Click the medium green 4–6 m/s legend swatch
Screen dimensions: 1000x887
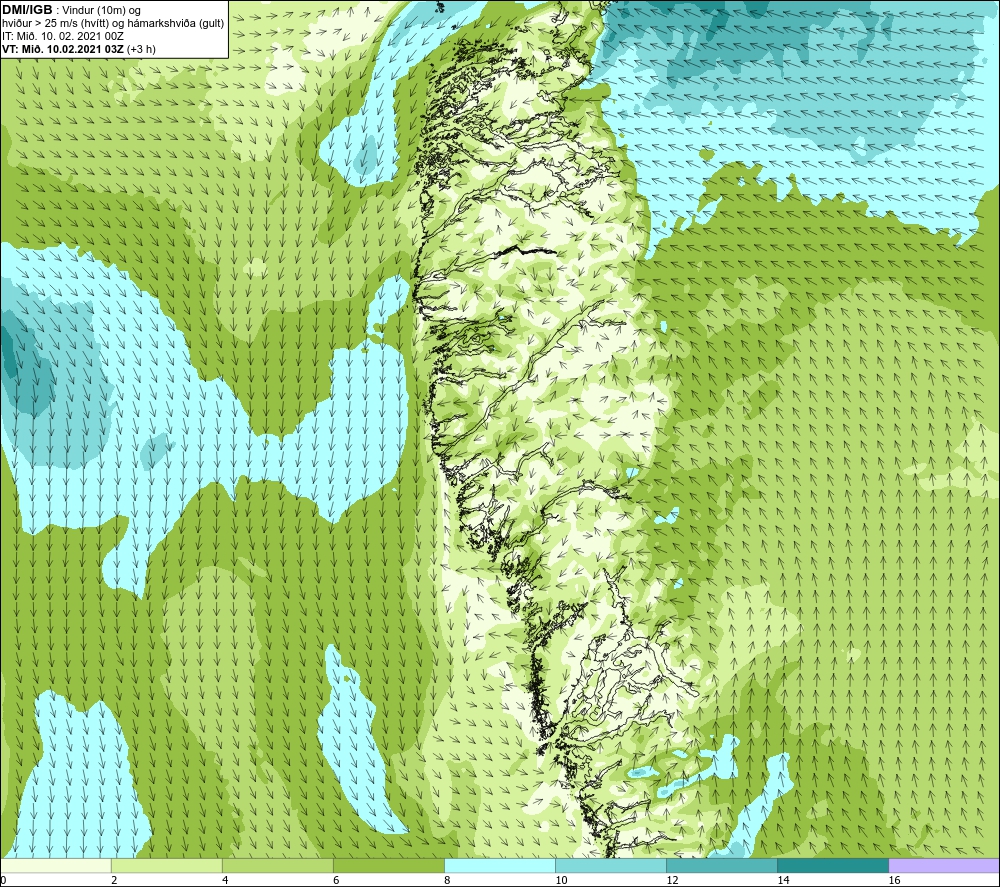click(277, 865)
